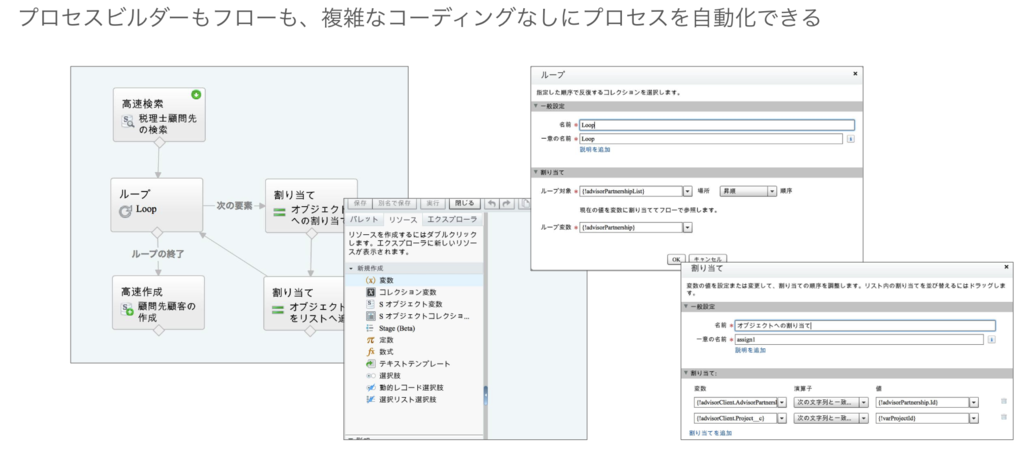This screenshot has width=1024, height=457.
Task: Click the 名前 field containing Loop
Action: point(716,125)
